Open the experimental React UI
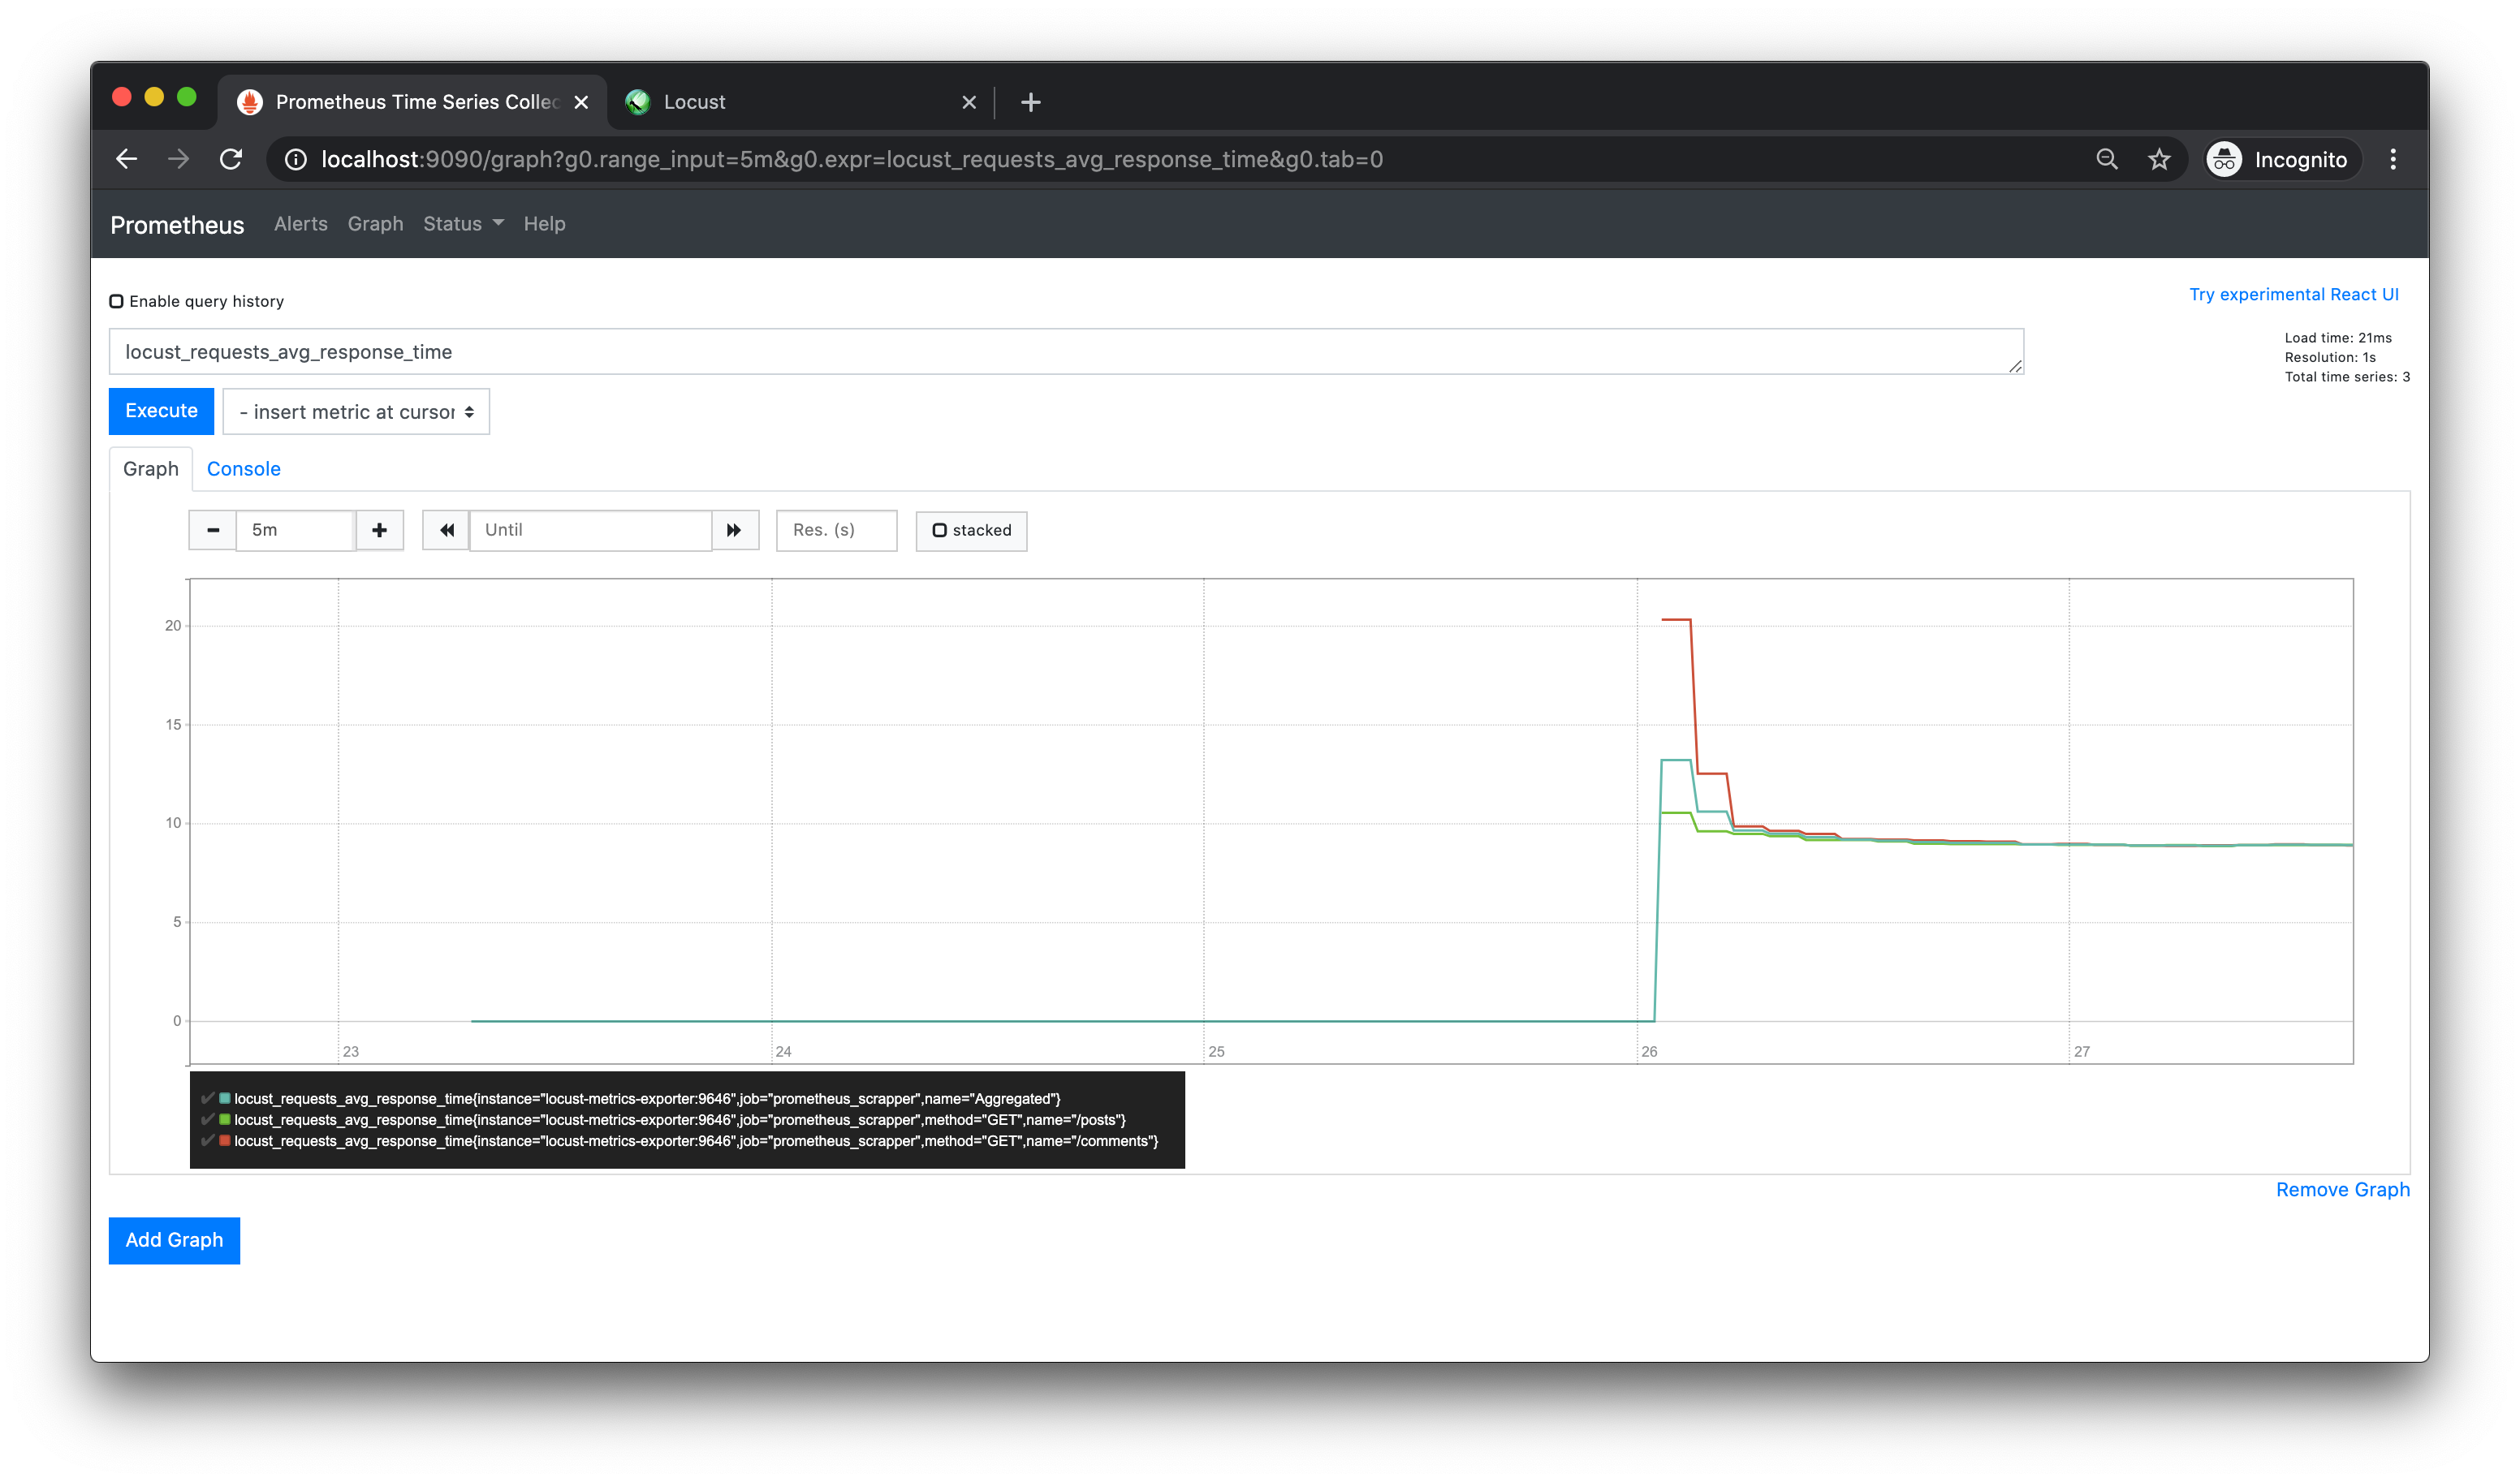Screen dimensions: 2520x1482 (2294, 293)
